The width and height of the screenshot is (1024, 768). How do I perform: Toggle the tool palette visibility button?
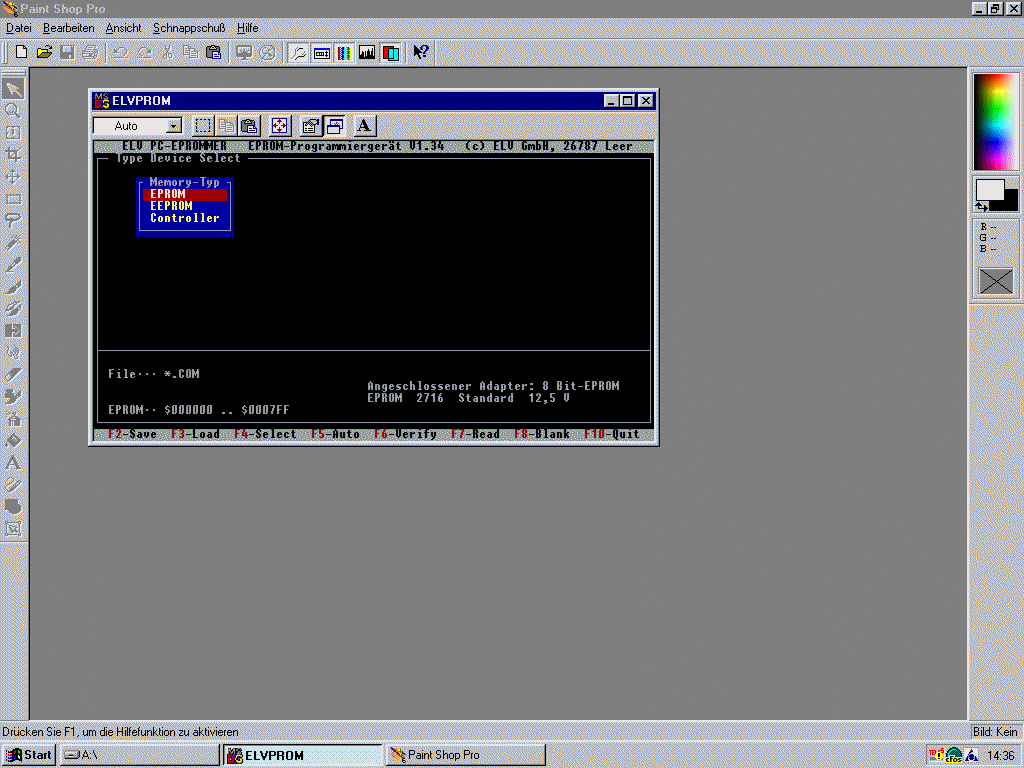[x=298, y=52]
